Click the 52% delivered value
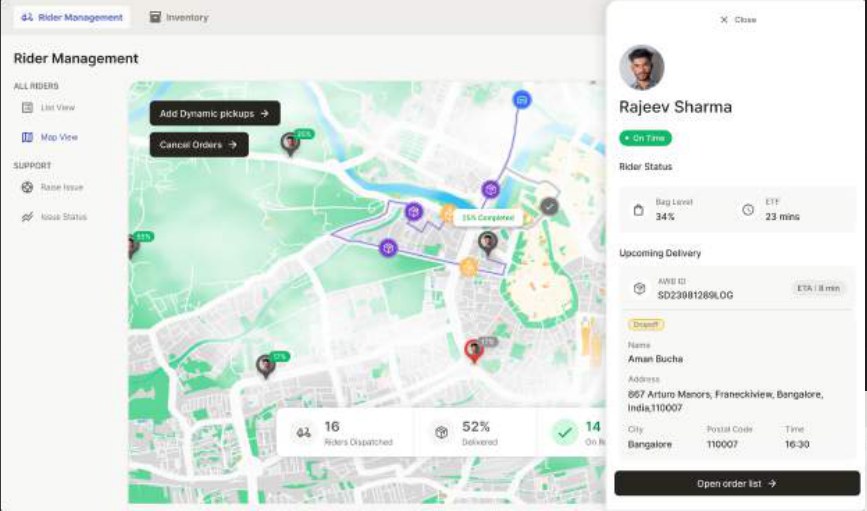Viewport: 867px width, 511px height. coord(476,426)
